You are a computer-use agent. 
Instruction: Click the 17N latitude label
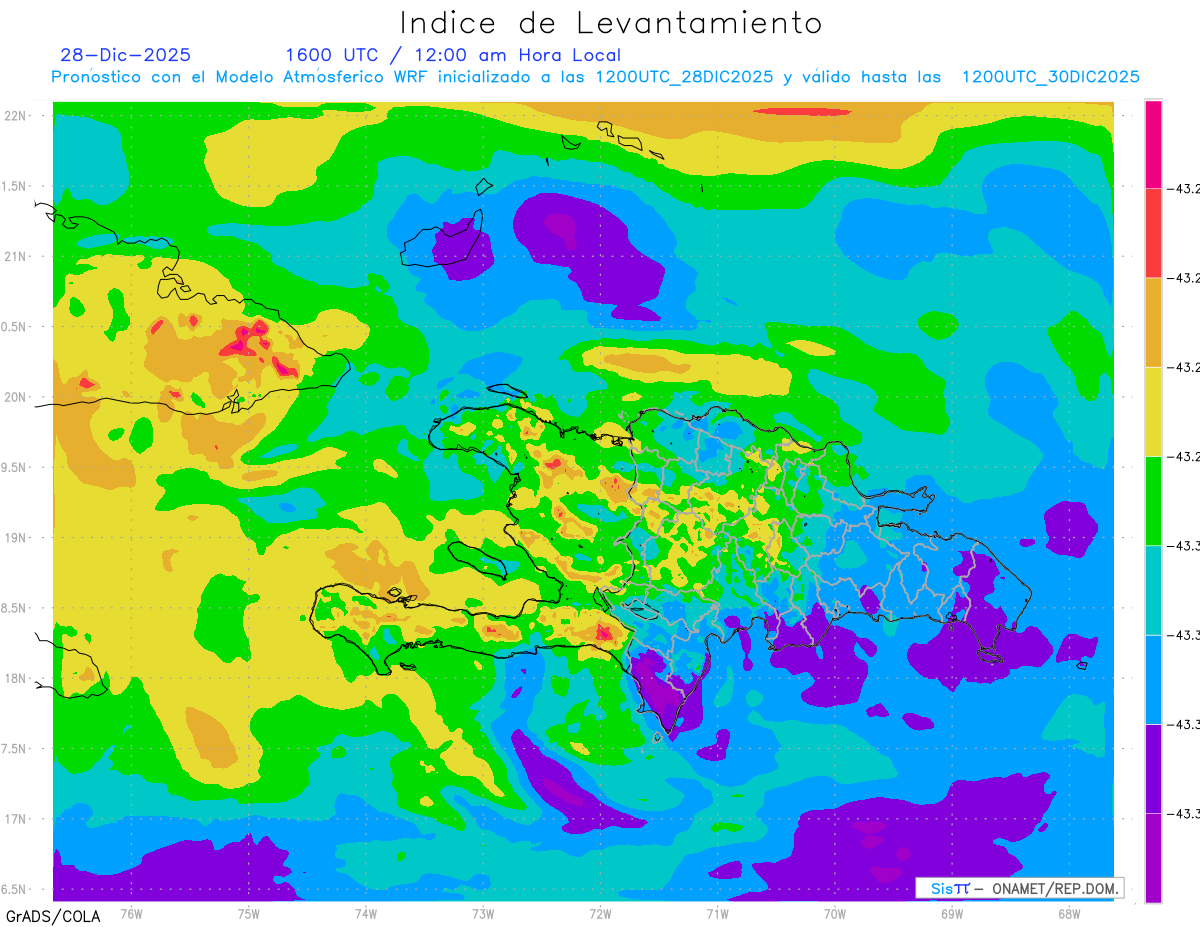pos(17,819)
